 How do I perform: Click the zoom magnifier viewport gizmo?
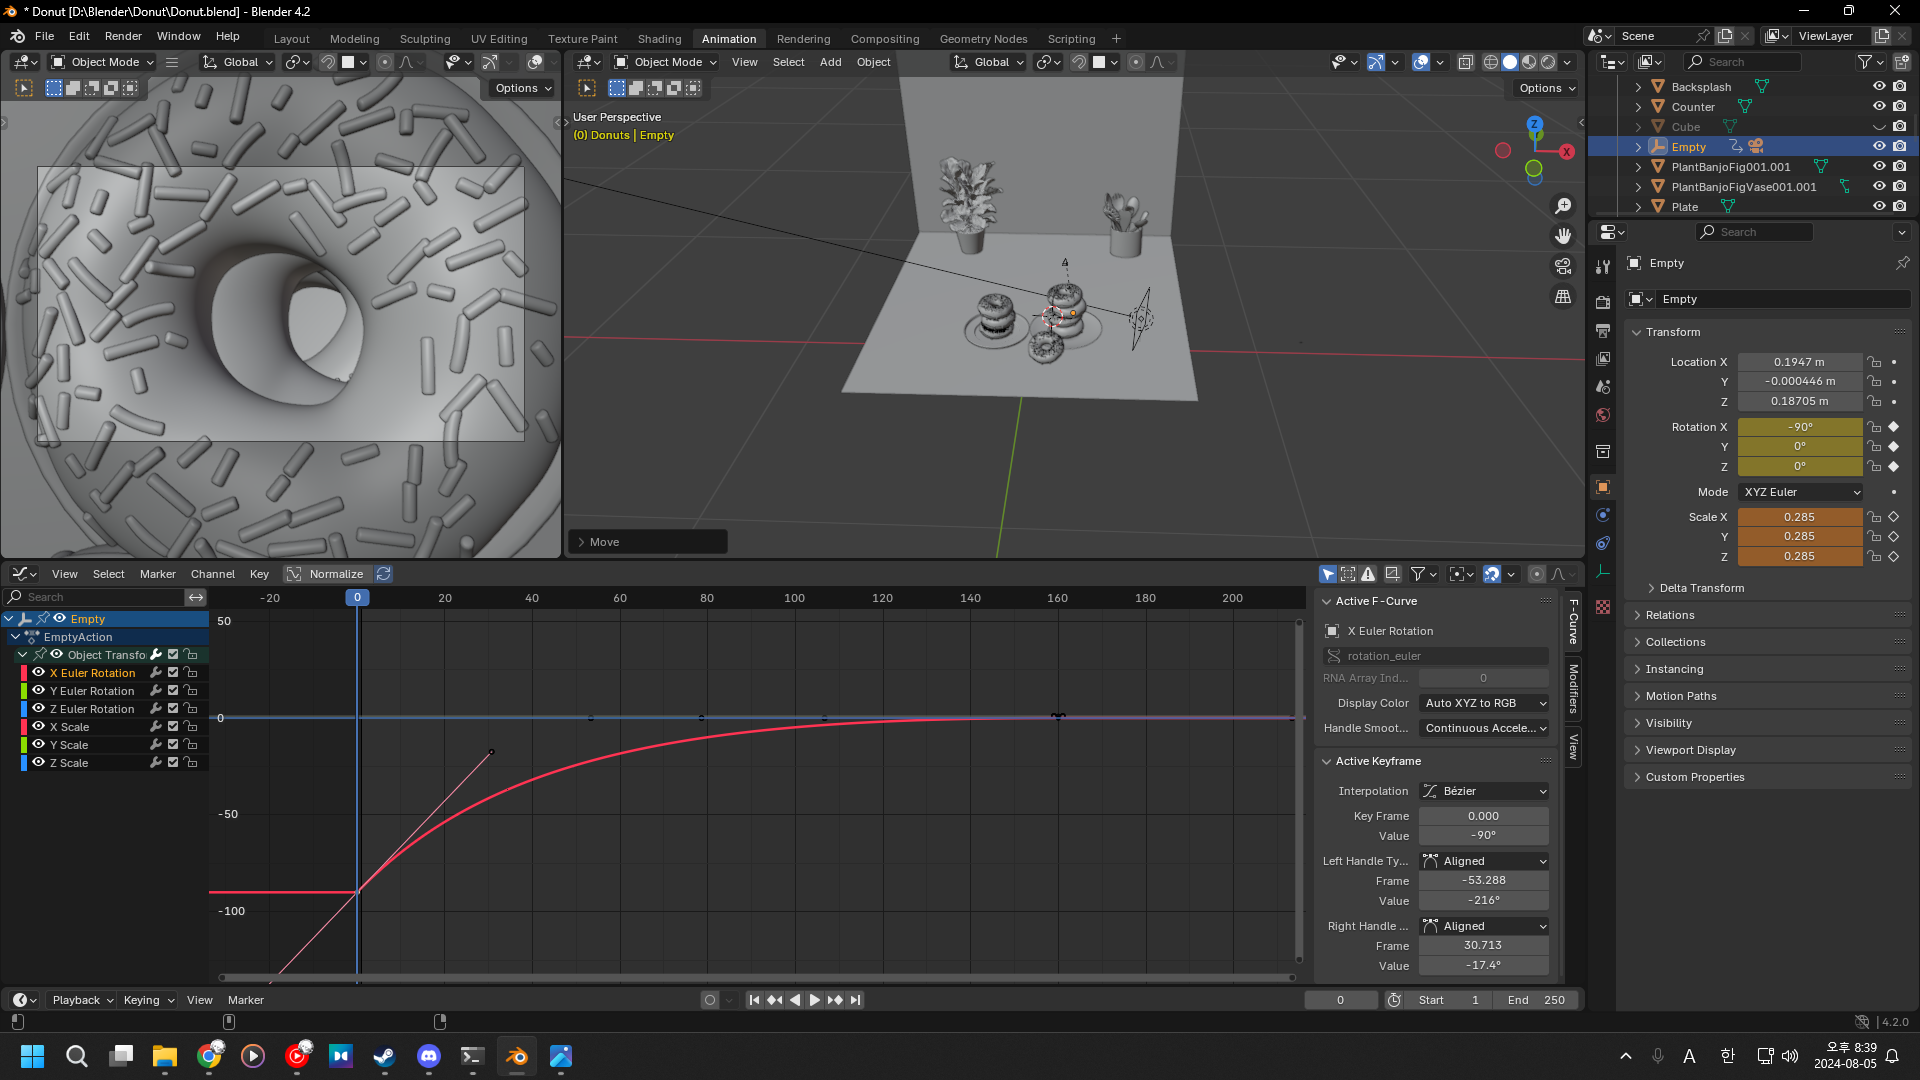[1563, 206]
